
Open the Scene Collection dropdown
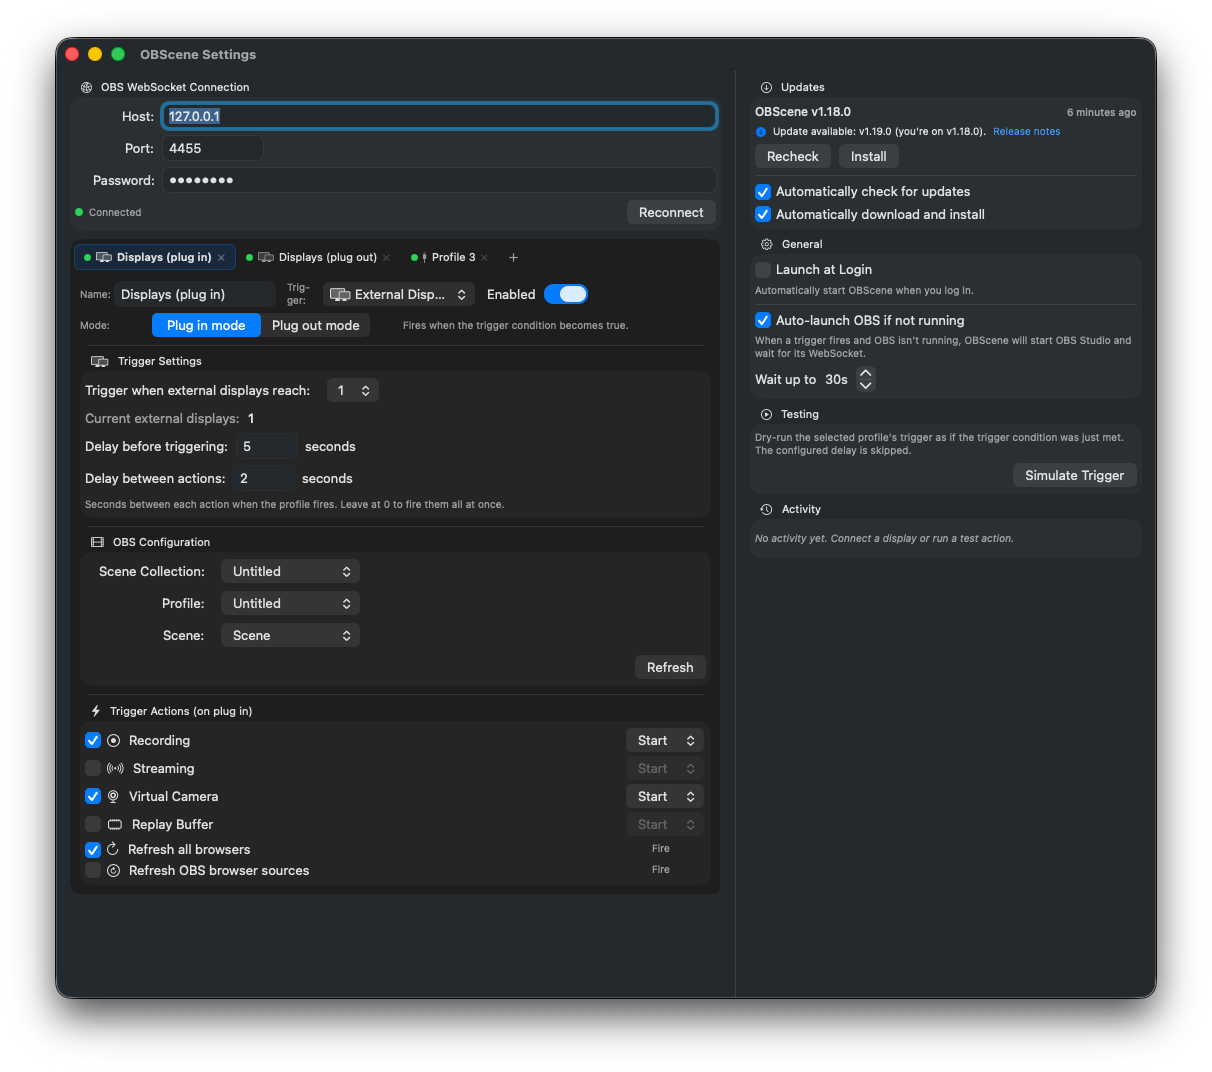[290, 571]
